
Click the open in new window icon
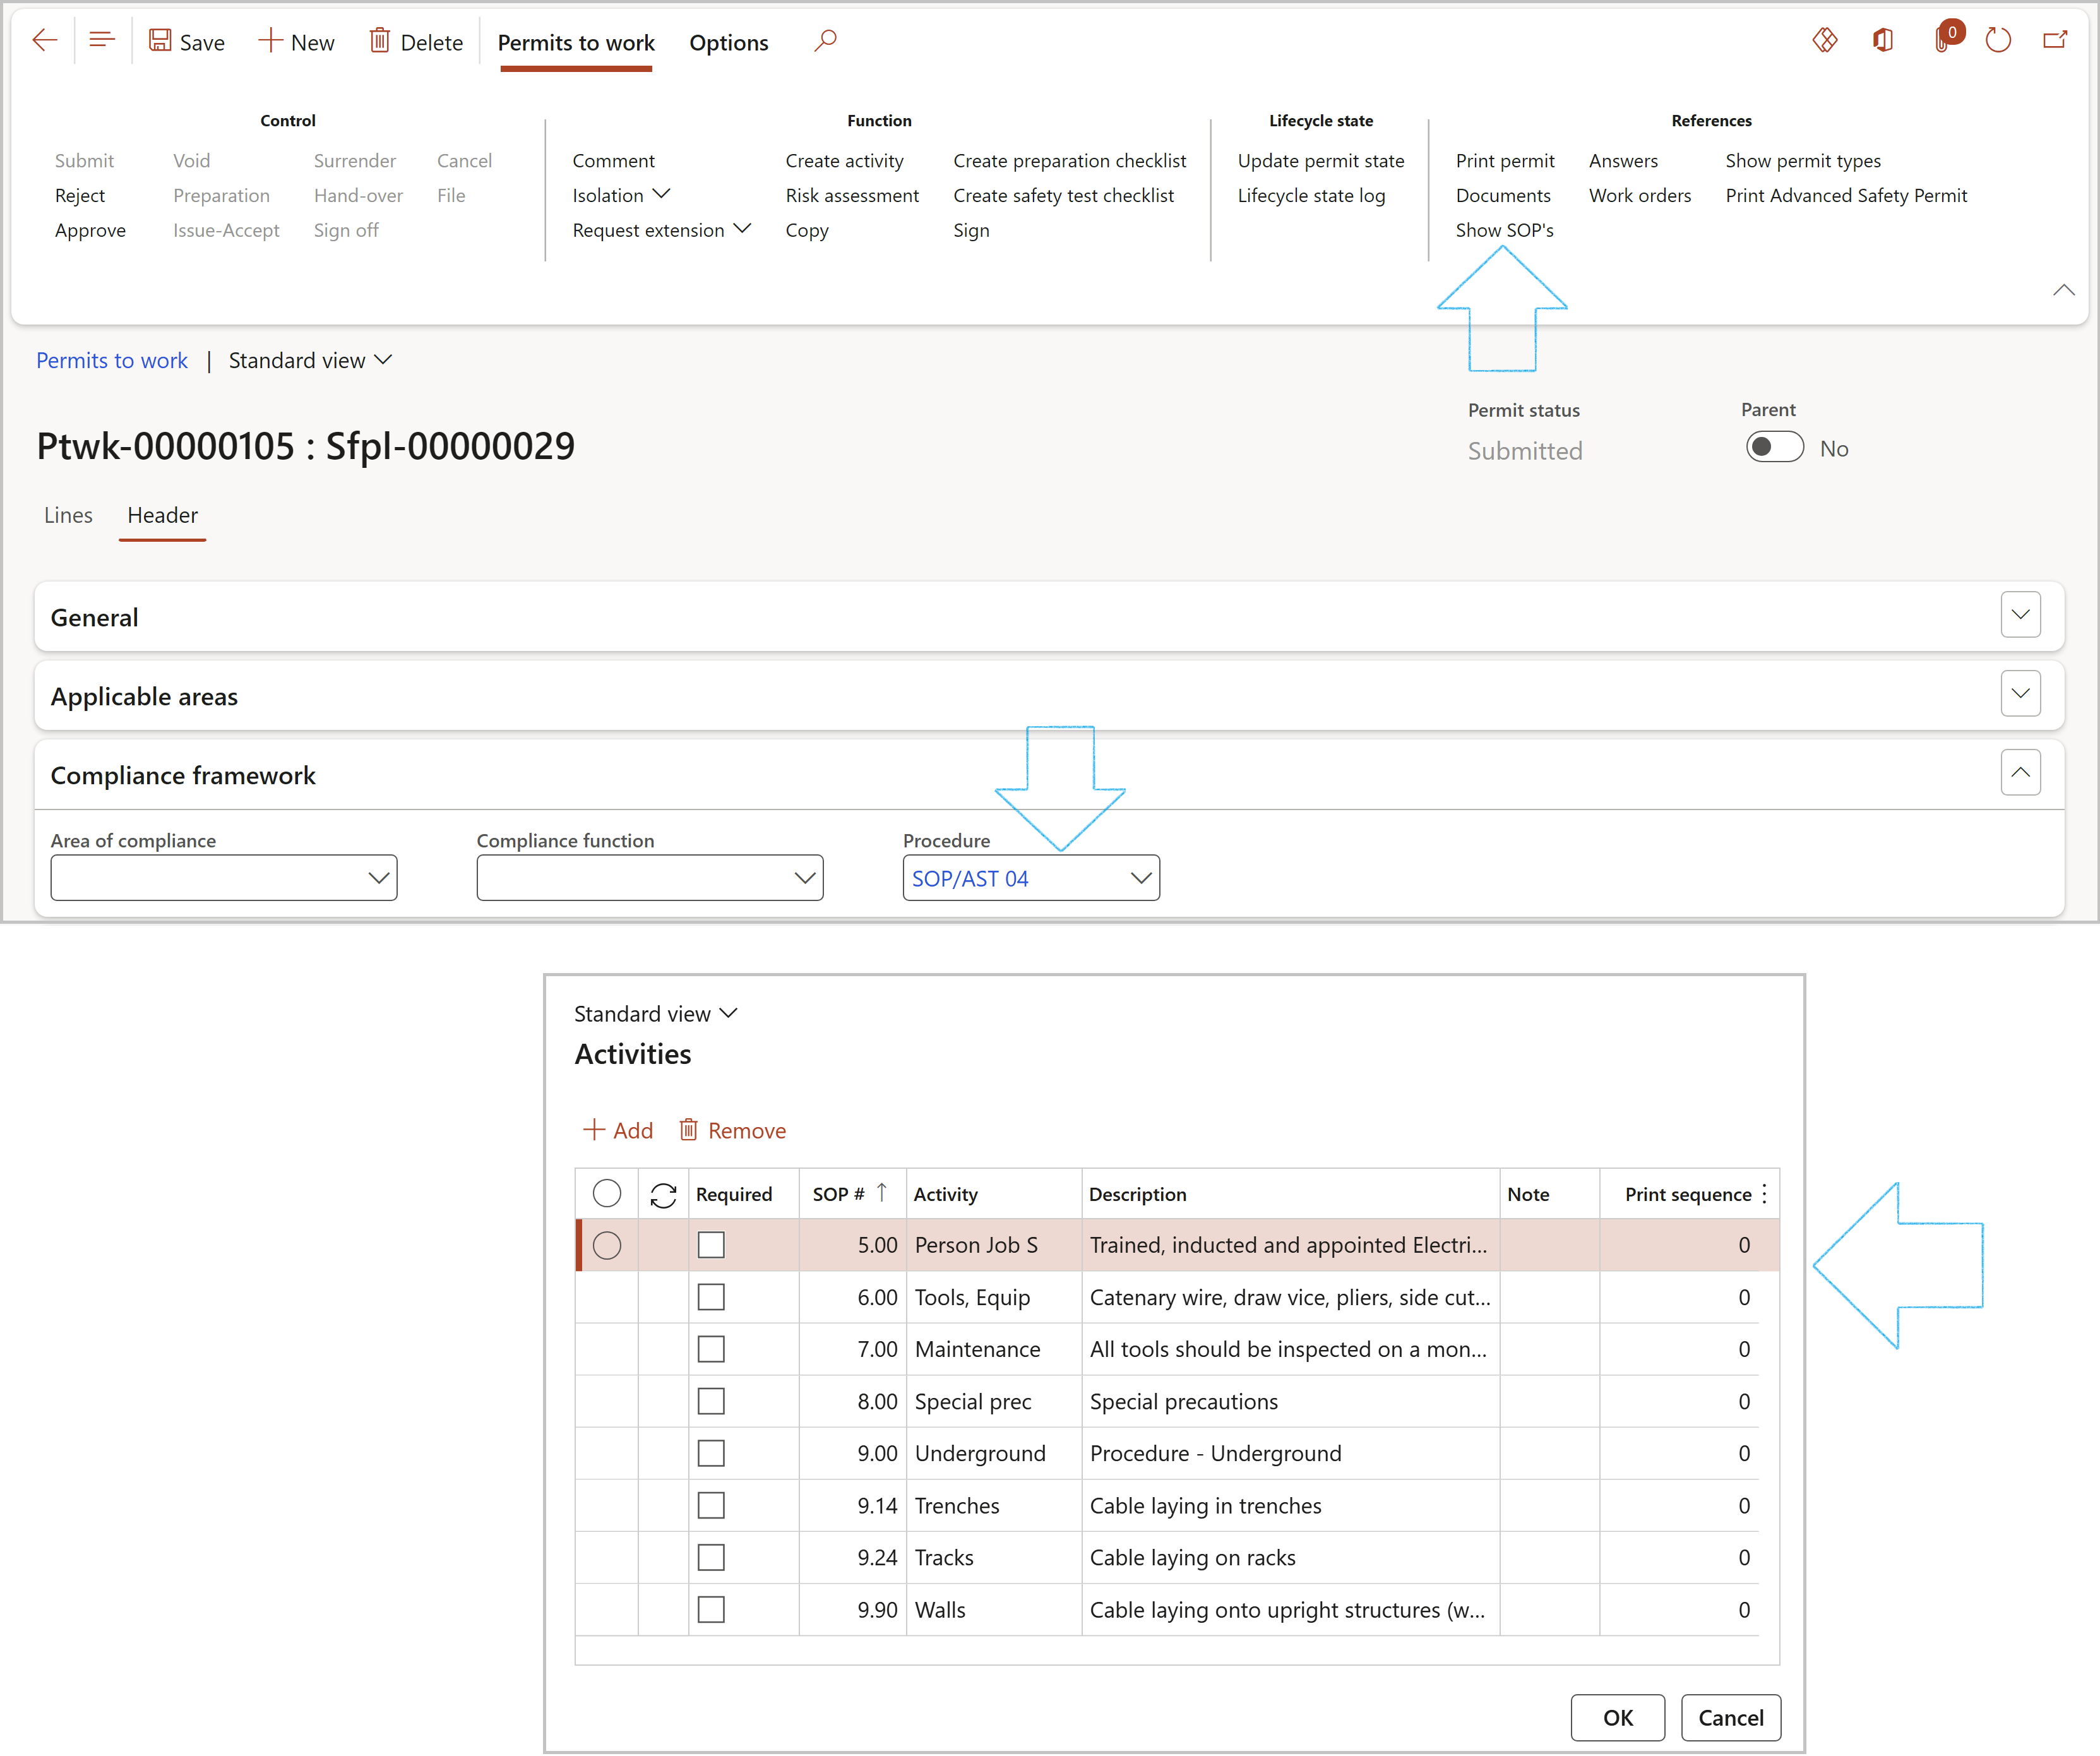click(2055, 40)
